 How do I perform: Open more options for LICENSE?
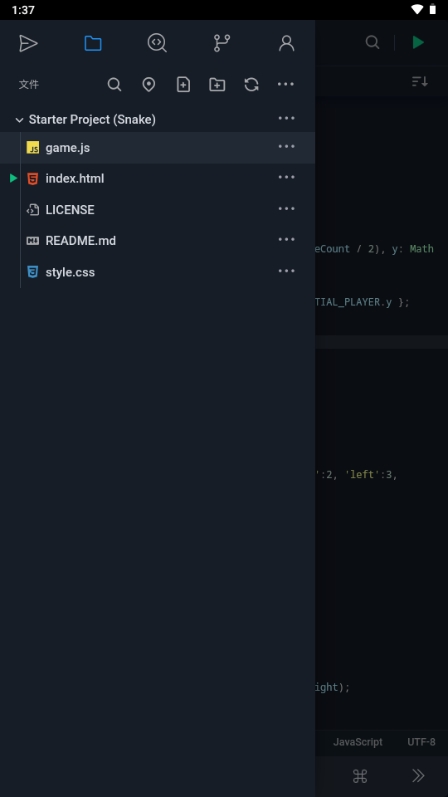286,209
